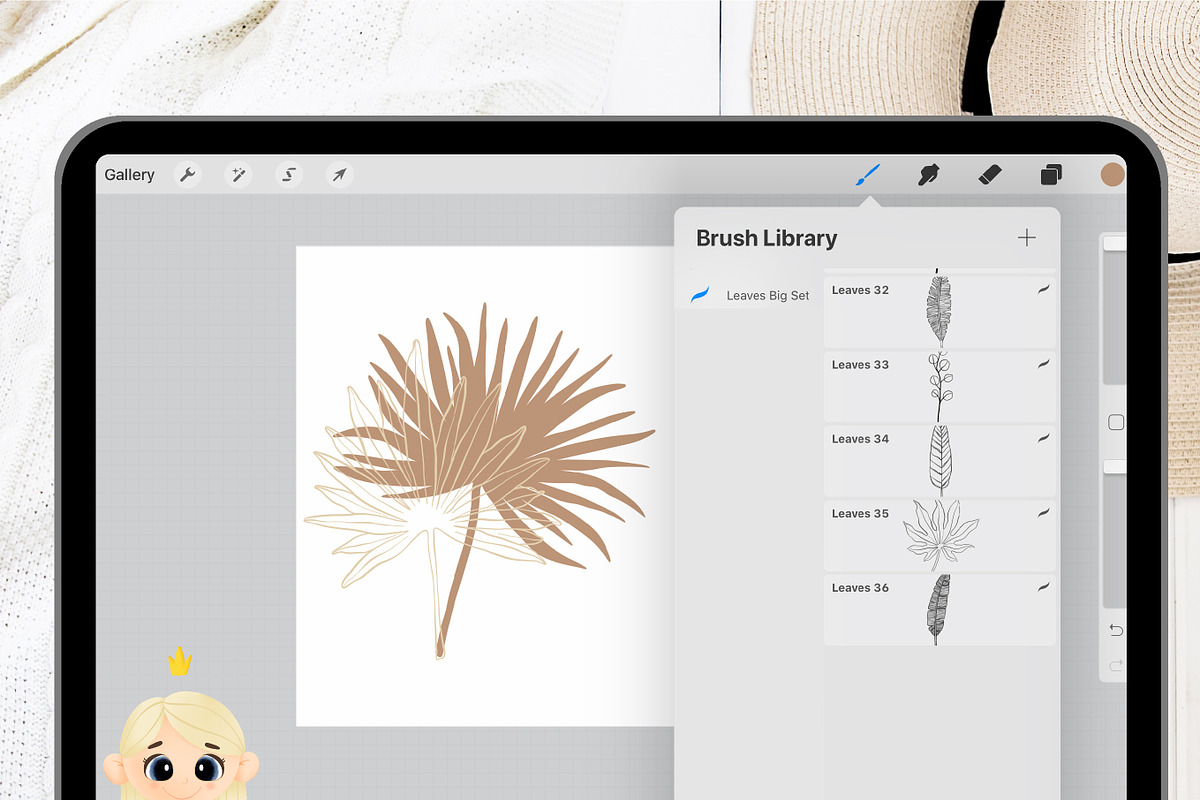Choose the Leaves 34 brush
The image size is (1200, 800).
pos(939,459)
